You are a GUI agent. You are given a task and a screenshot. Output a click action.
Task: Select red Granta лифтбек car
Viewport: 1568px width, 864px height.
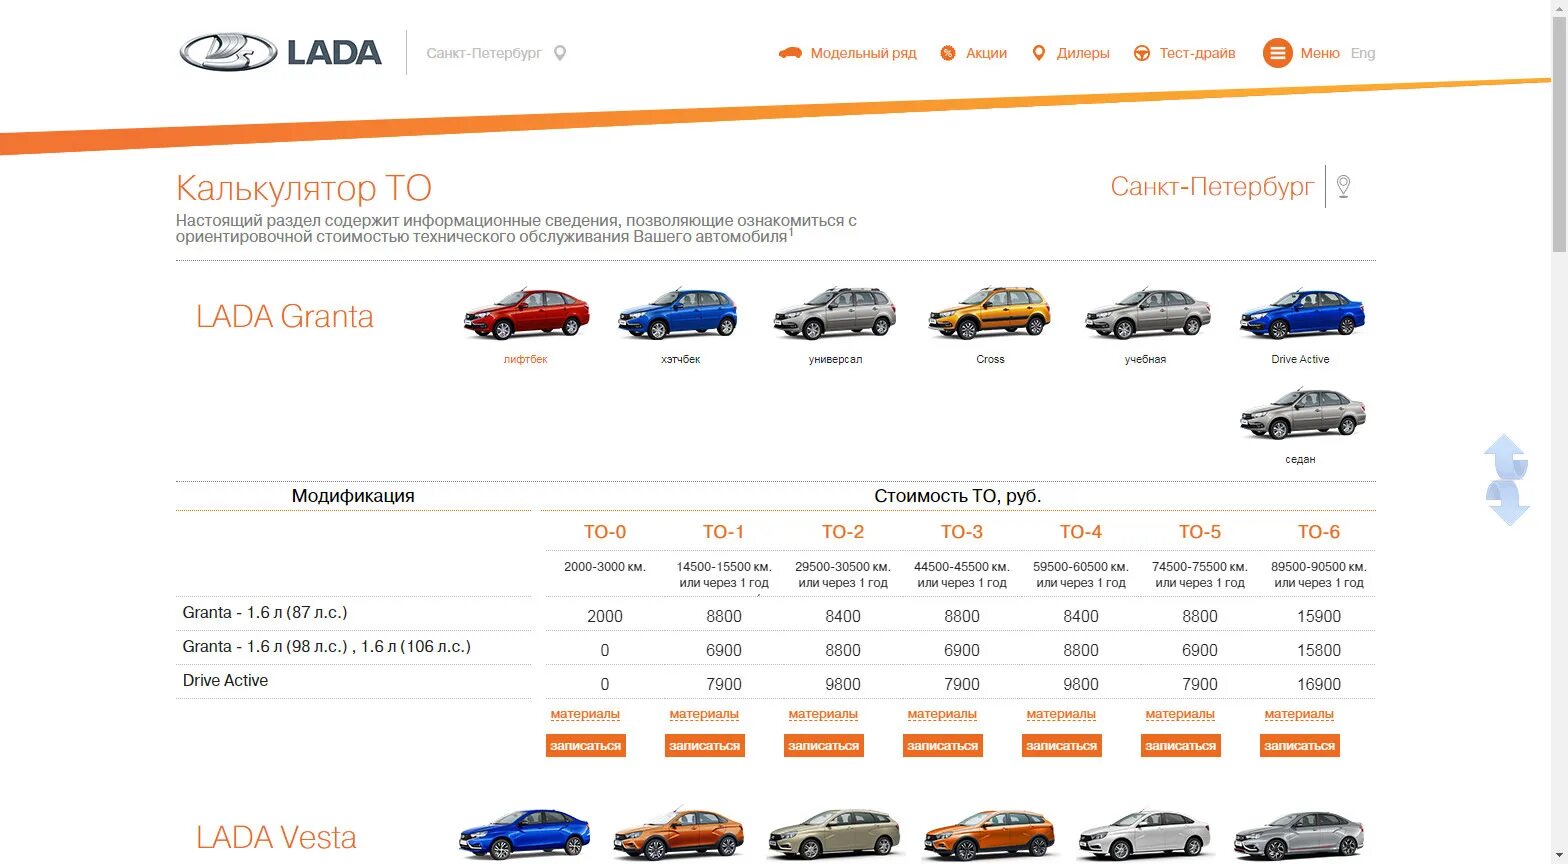pyautogui.click(x=526, y=314)
